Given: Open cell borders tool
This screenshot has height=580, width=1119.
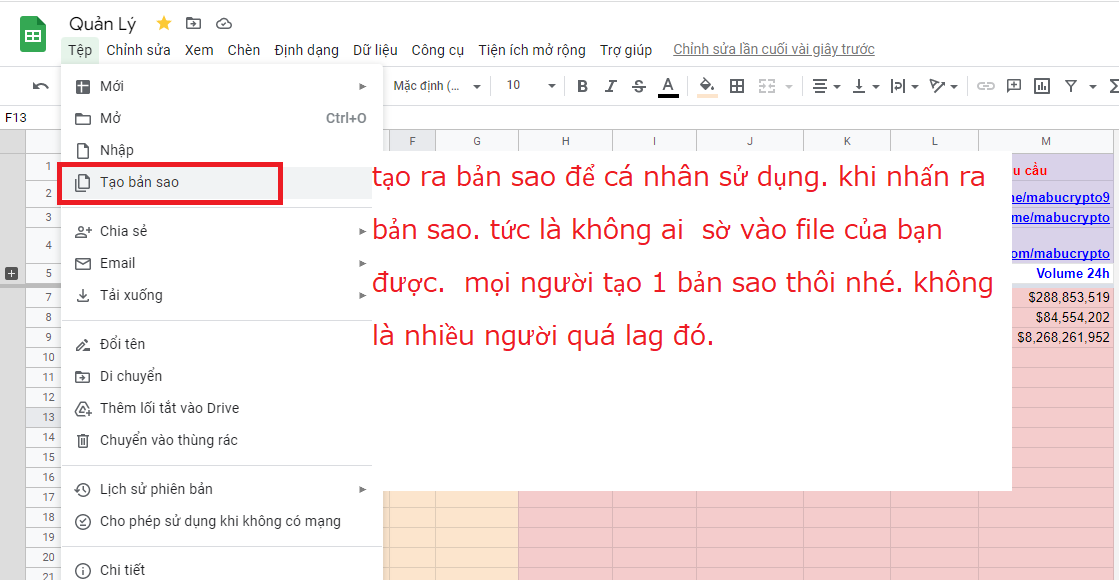Looking at the screenshot, I should pos(737,86).
